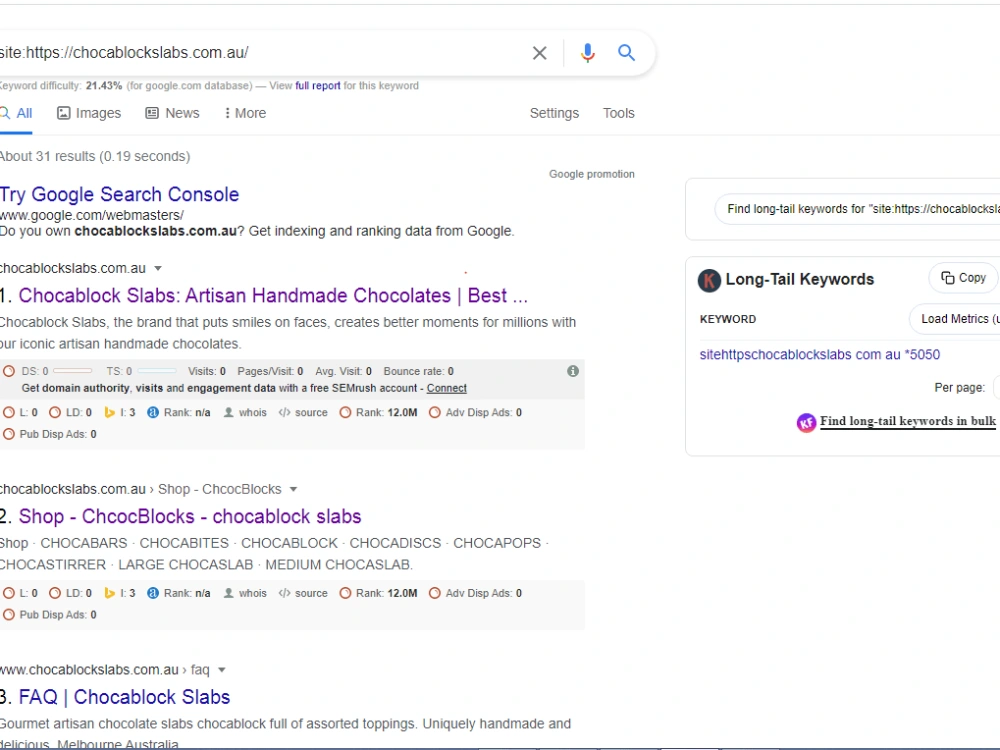Start voice search with microphone icon

tap(587, 53)
